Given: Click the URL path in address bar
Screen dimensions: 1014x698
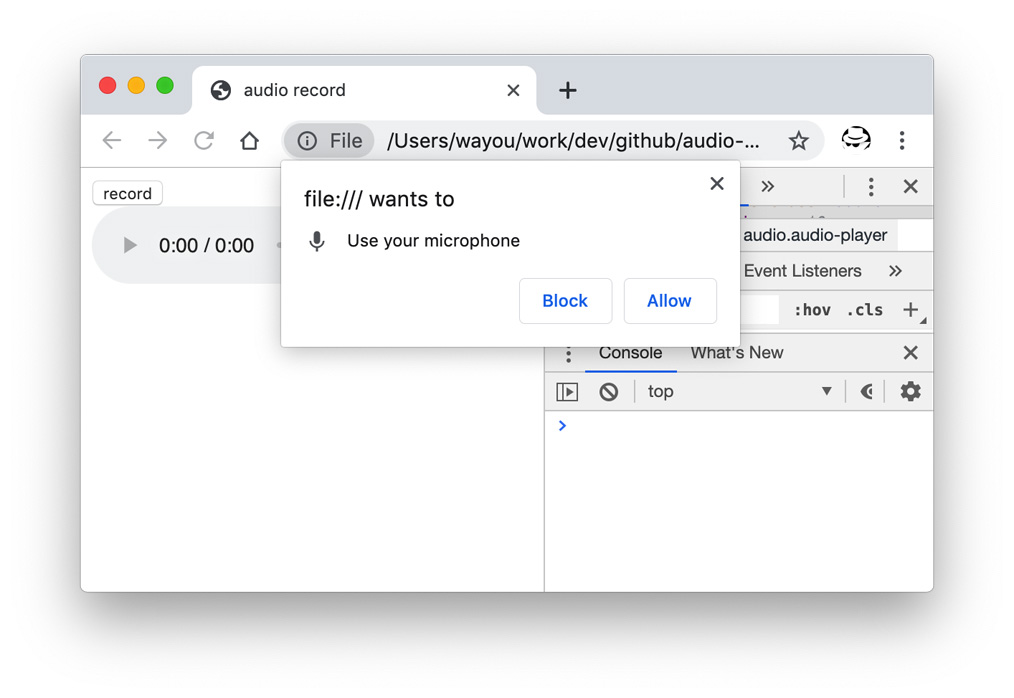Looking at the screenshot, I should tap(573, 140).
